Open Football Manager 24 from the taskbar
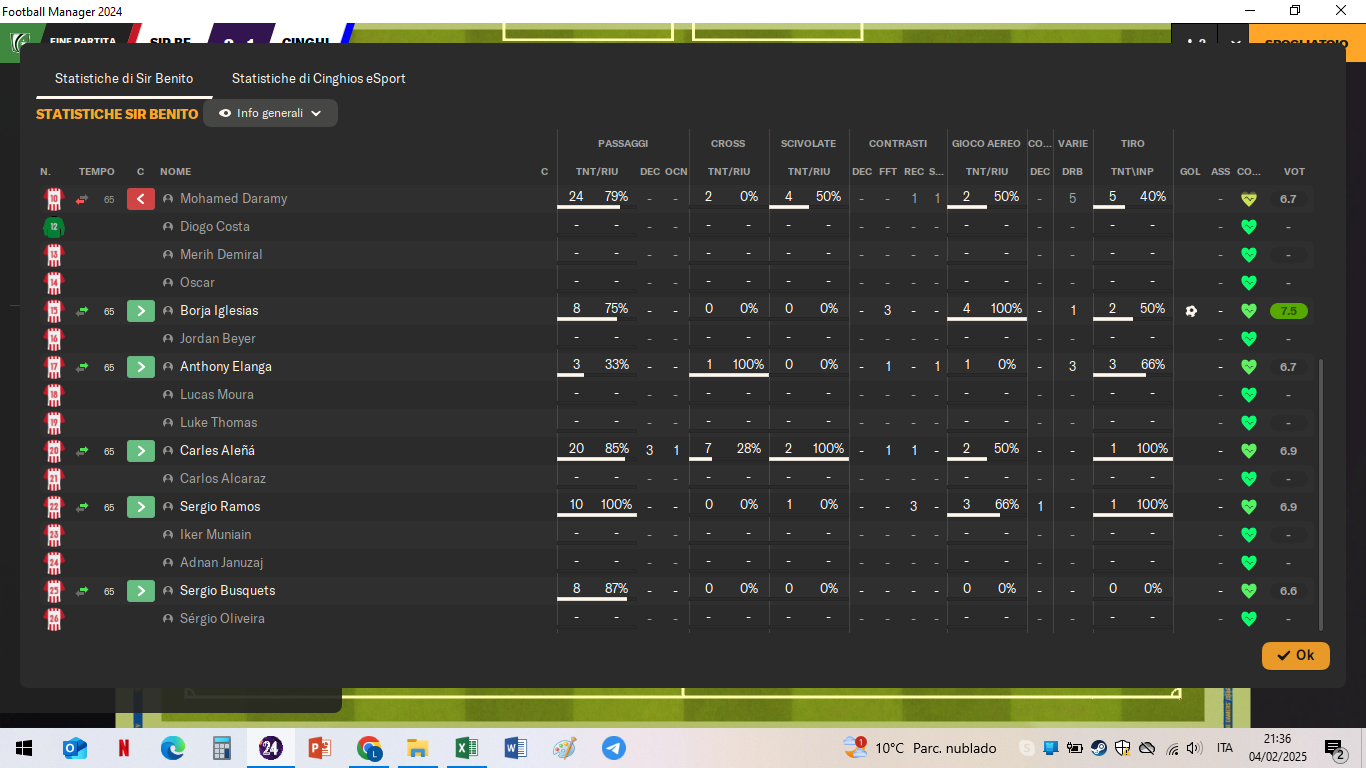 270,748
